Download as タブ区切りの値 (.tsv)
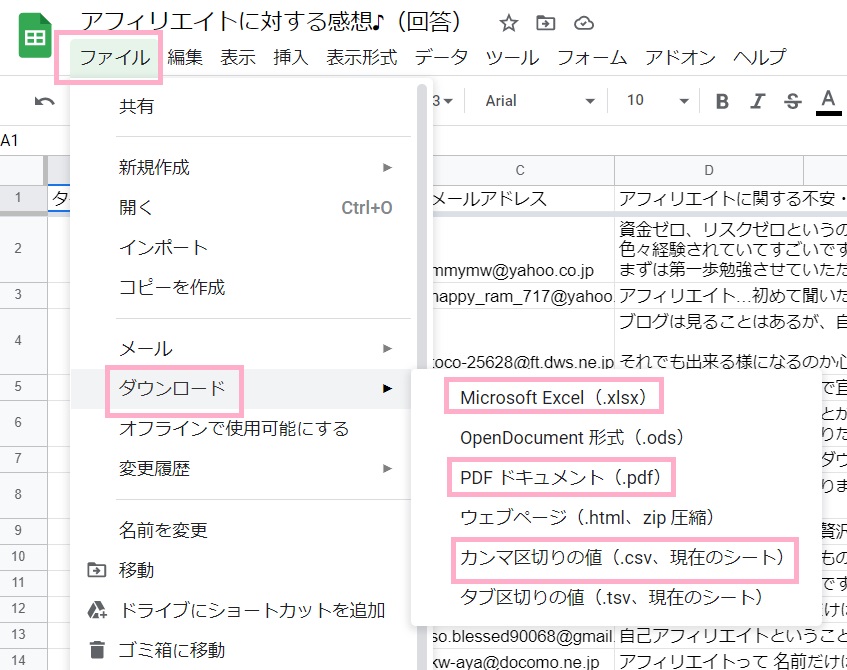Viewport: 847px width, 670px height. 616,598
